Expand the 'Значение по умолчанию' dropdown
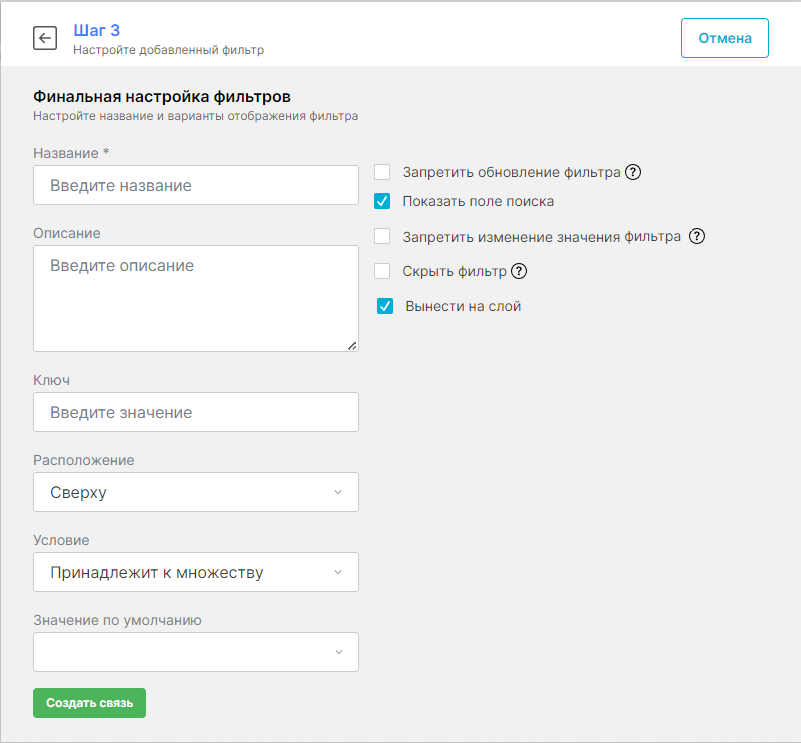Viewport: 801px width, 743px height. pos(195,652)
